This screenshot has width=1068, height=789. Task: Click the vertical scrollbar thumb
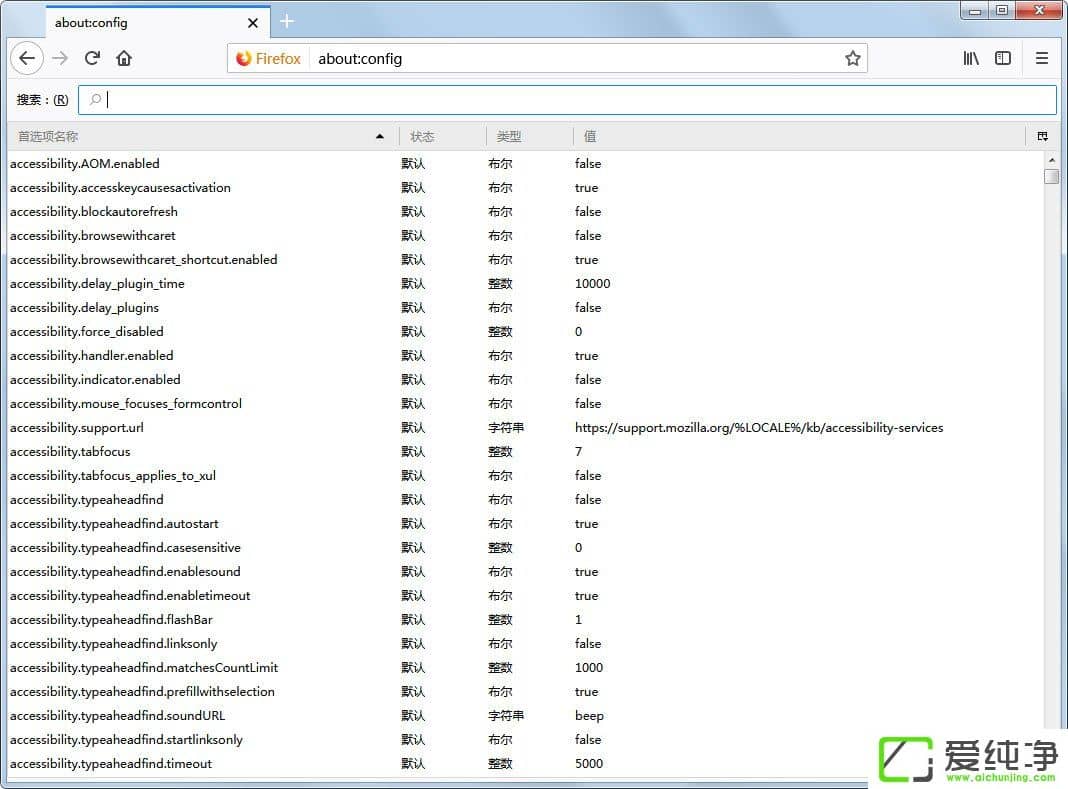click(x=1052, y=176)
